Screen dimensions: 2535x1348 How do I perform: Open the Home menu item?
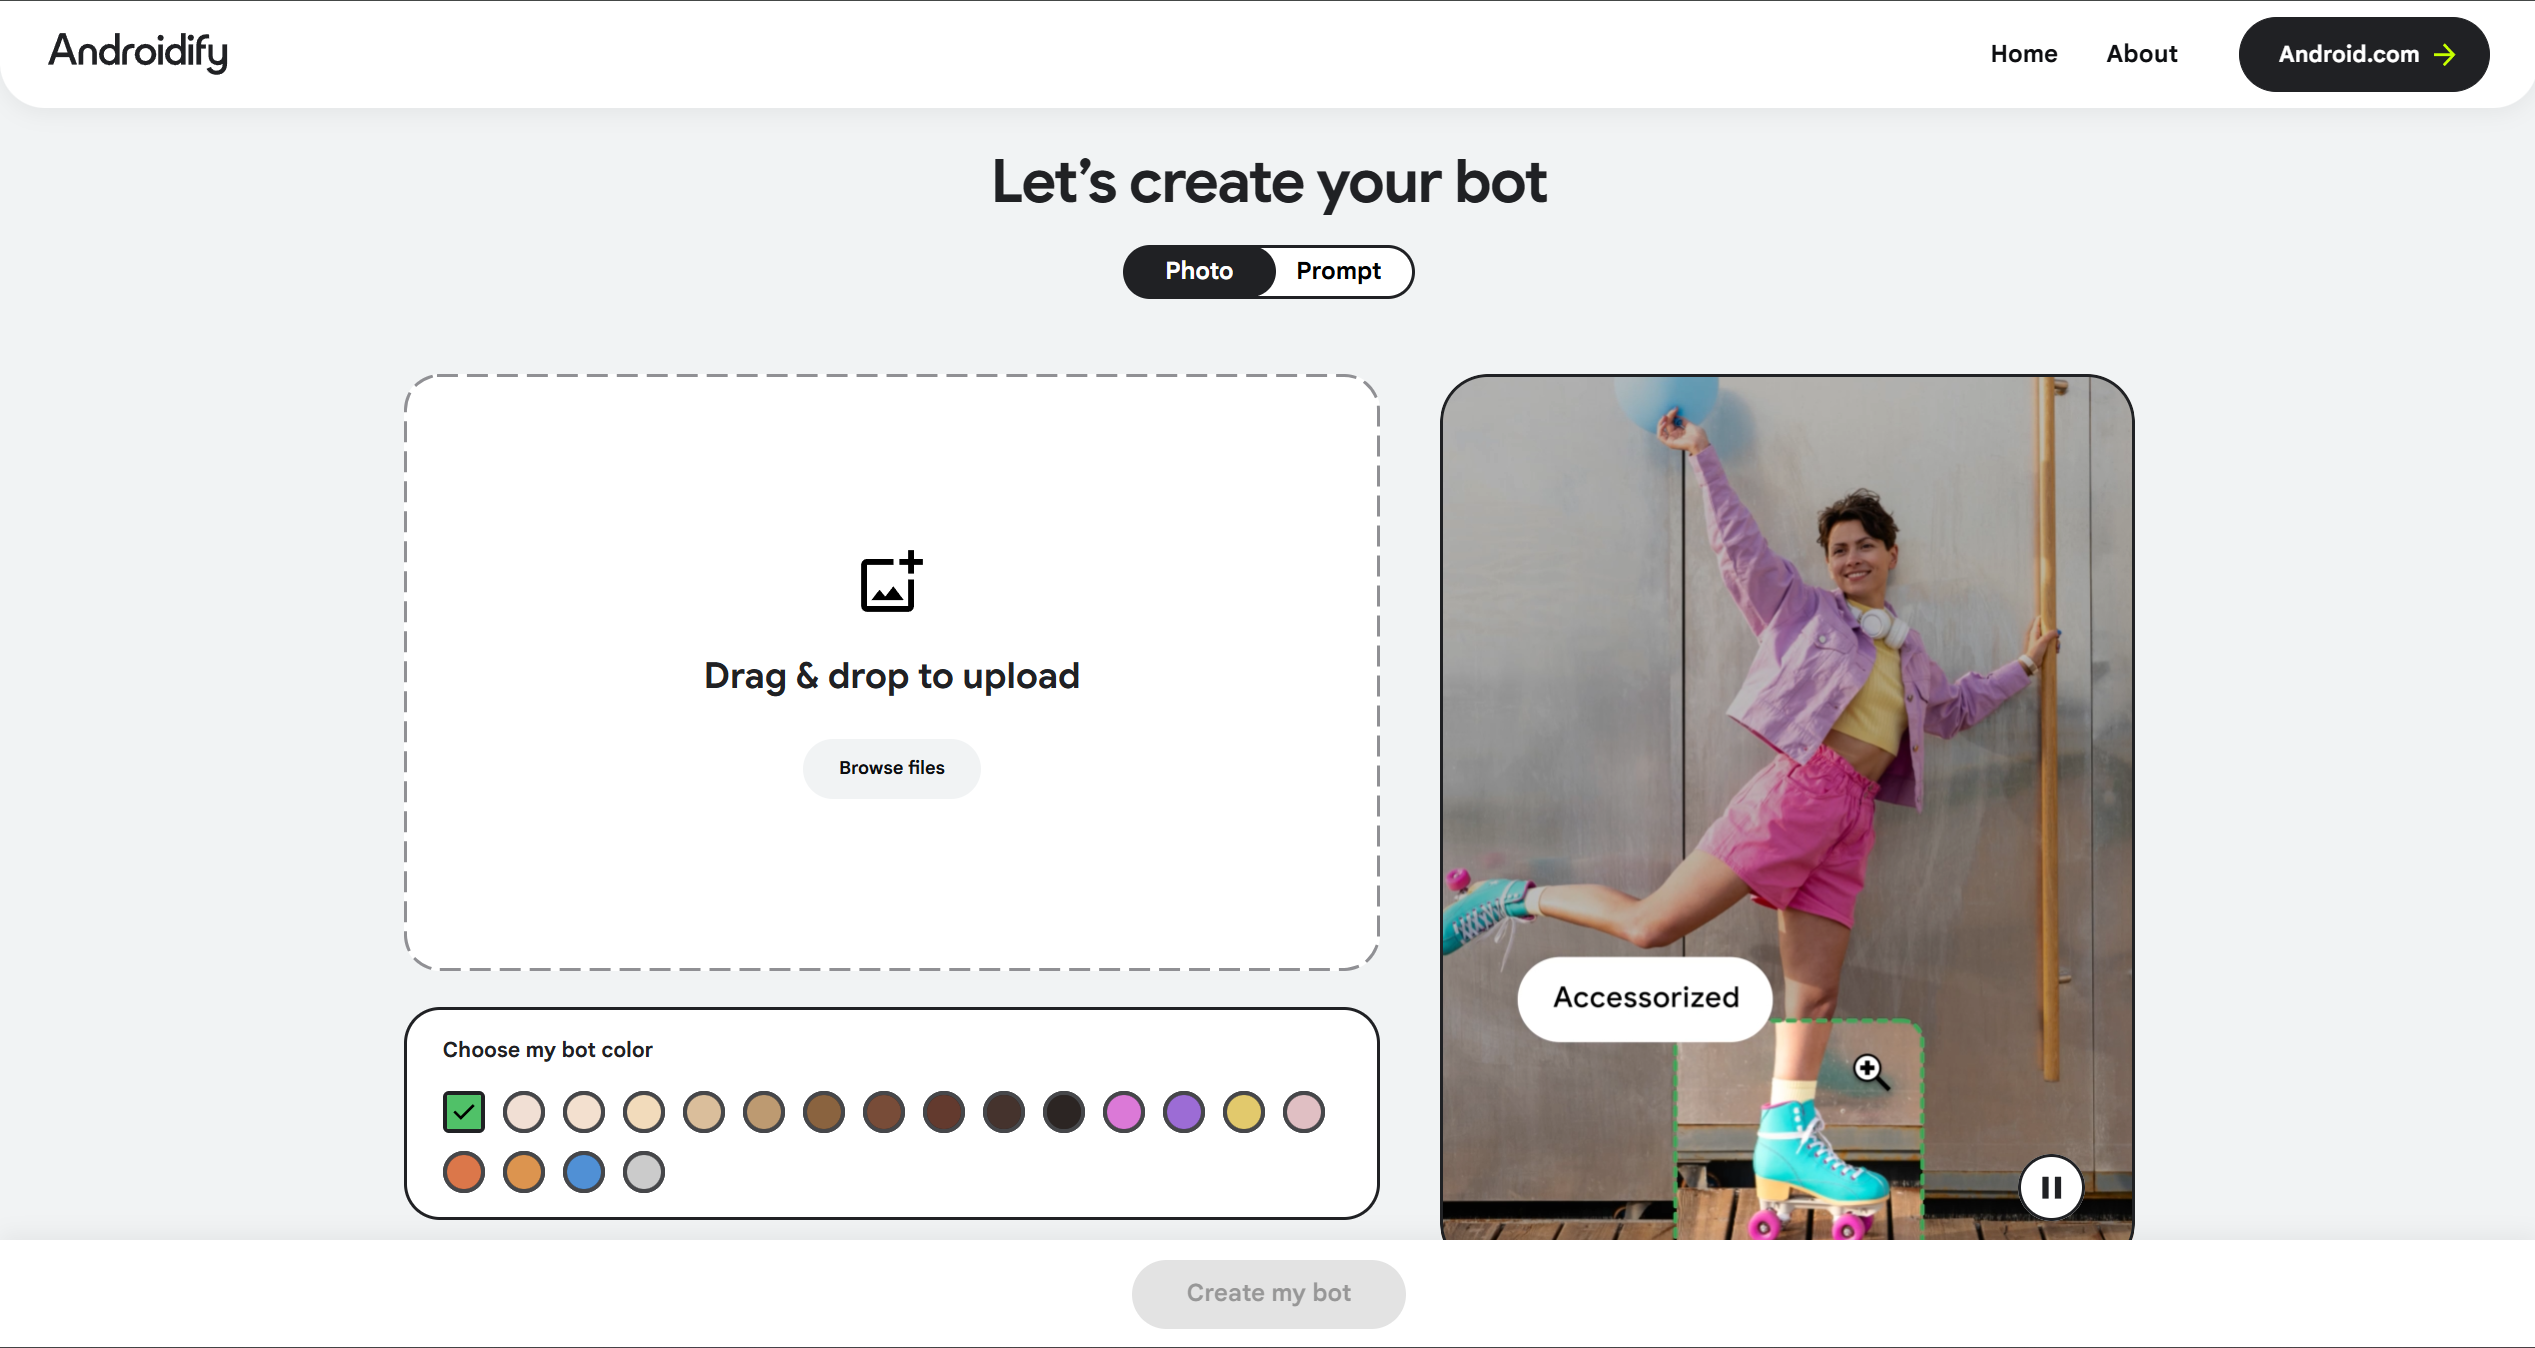2023,54
